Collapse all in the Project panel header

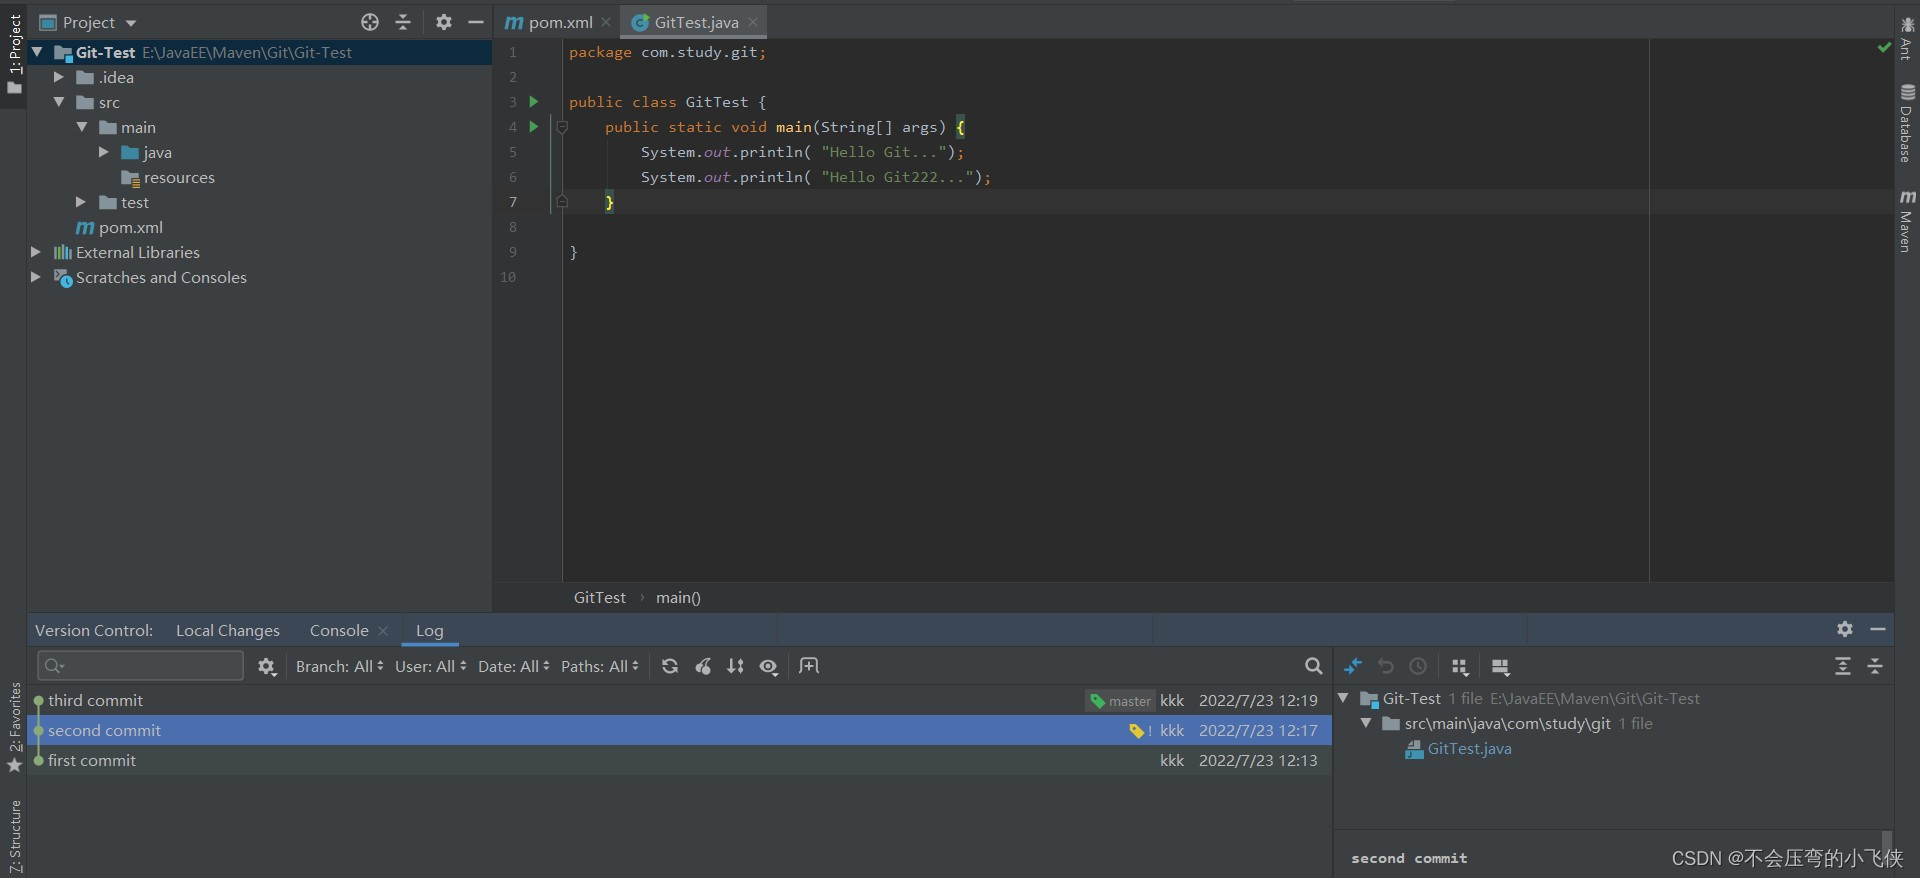click(403, 22)
